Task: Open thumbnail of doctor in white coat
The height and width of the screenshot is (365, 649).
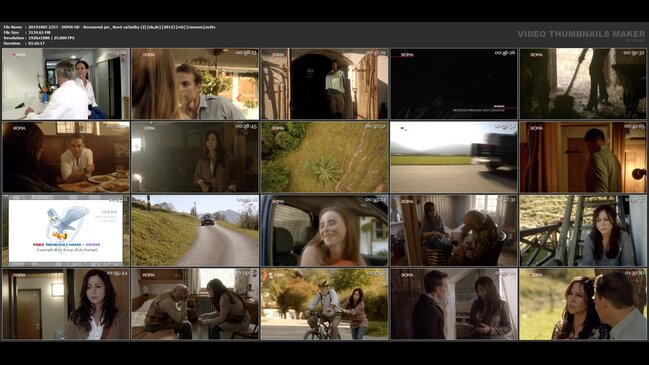Action: (66, 84)
